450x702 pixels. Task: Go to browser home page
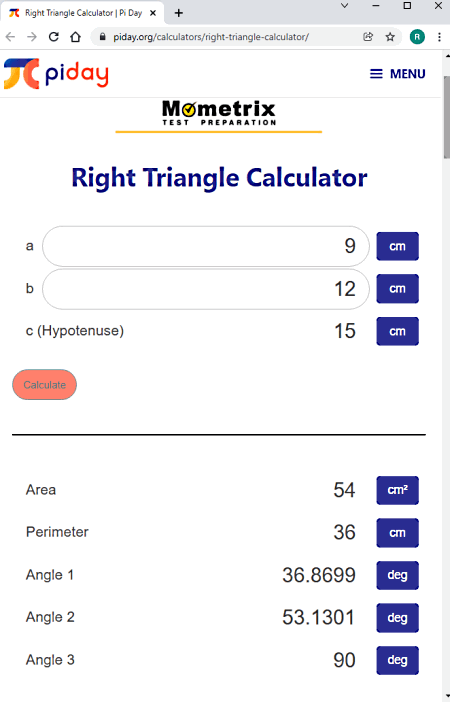pos(75,37)
